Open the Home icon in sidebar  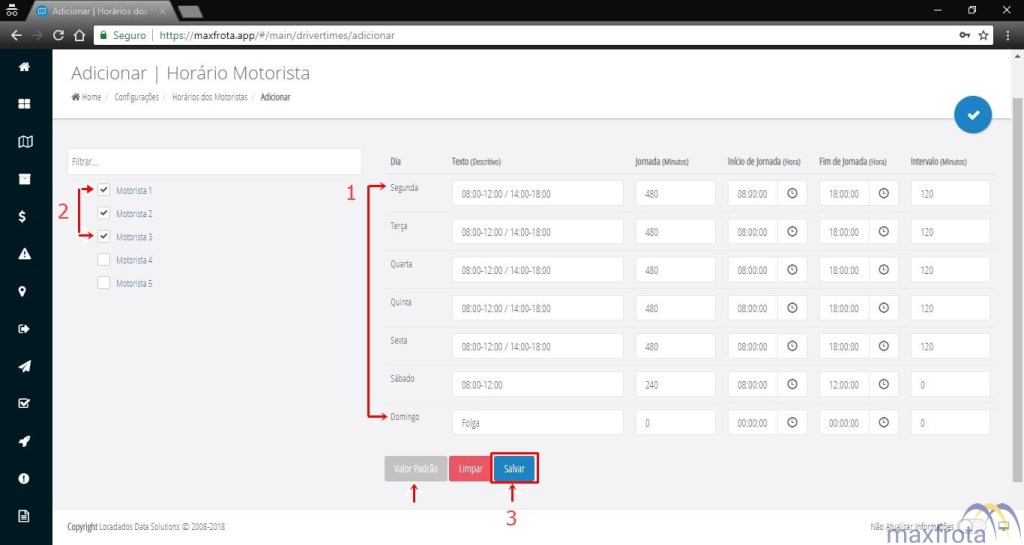coord(25,67)
